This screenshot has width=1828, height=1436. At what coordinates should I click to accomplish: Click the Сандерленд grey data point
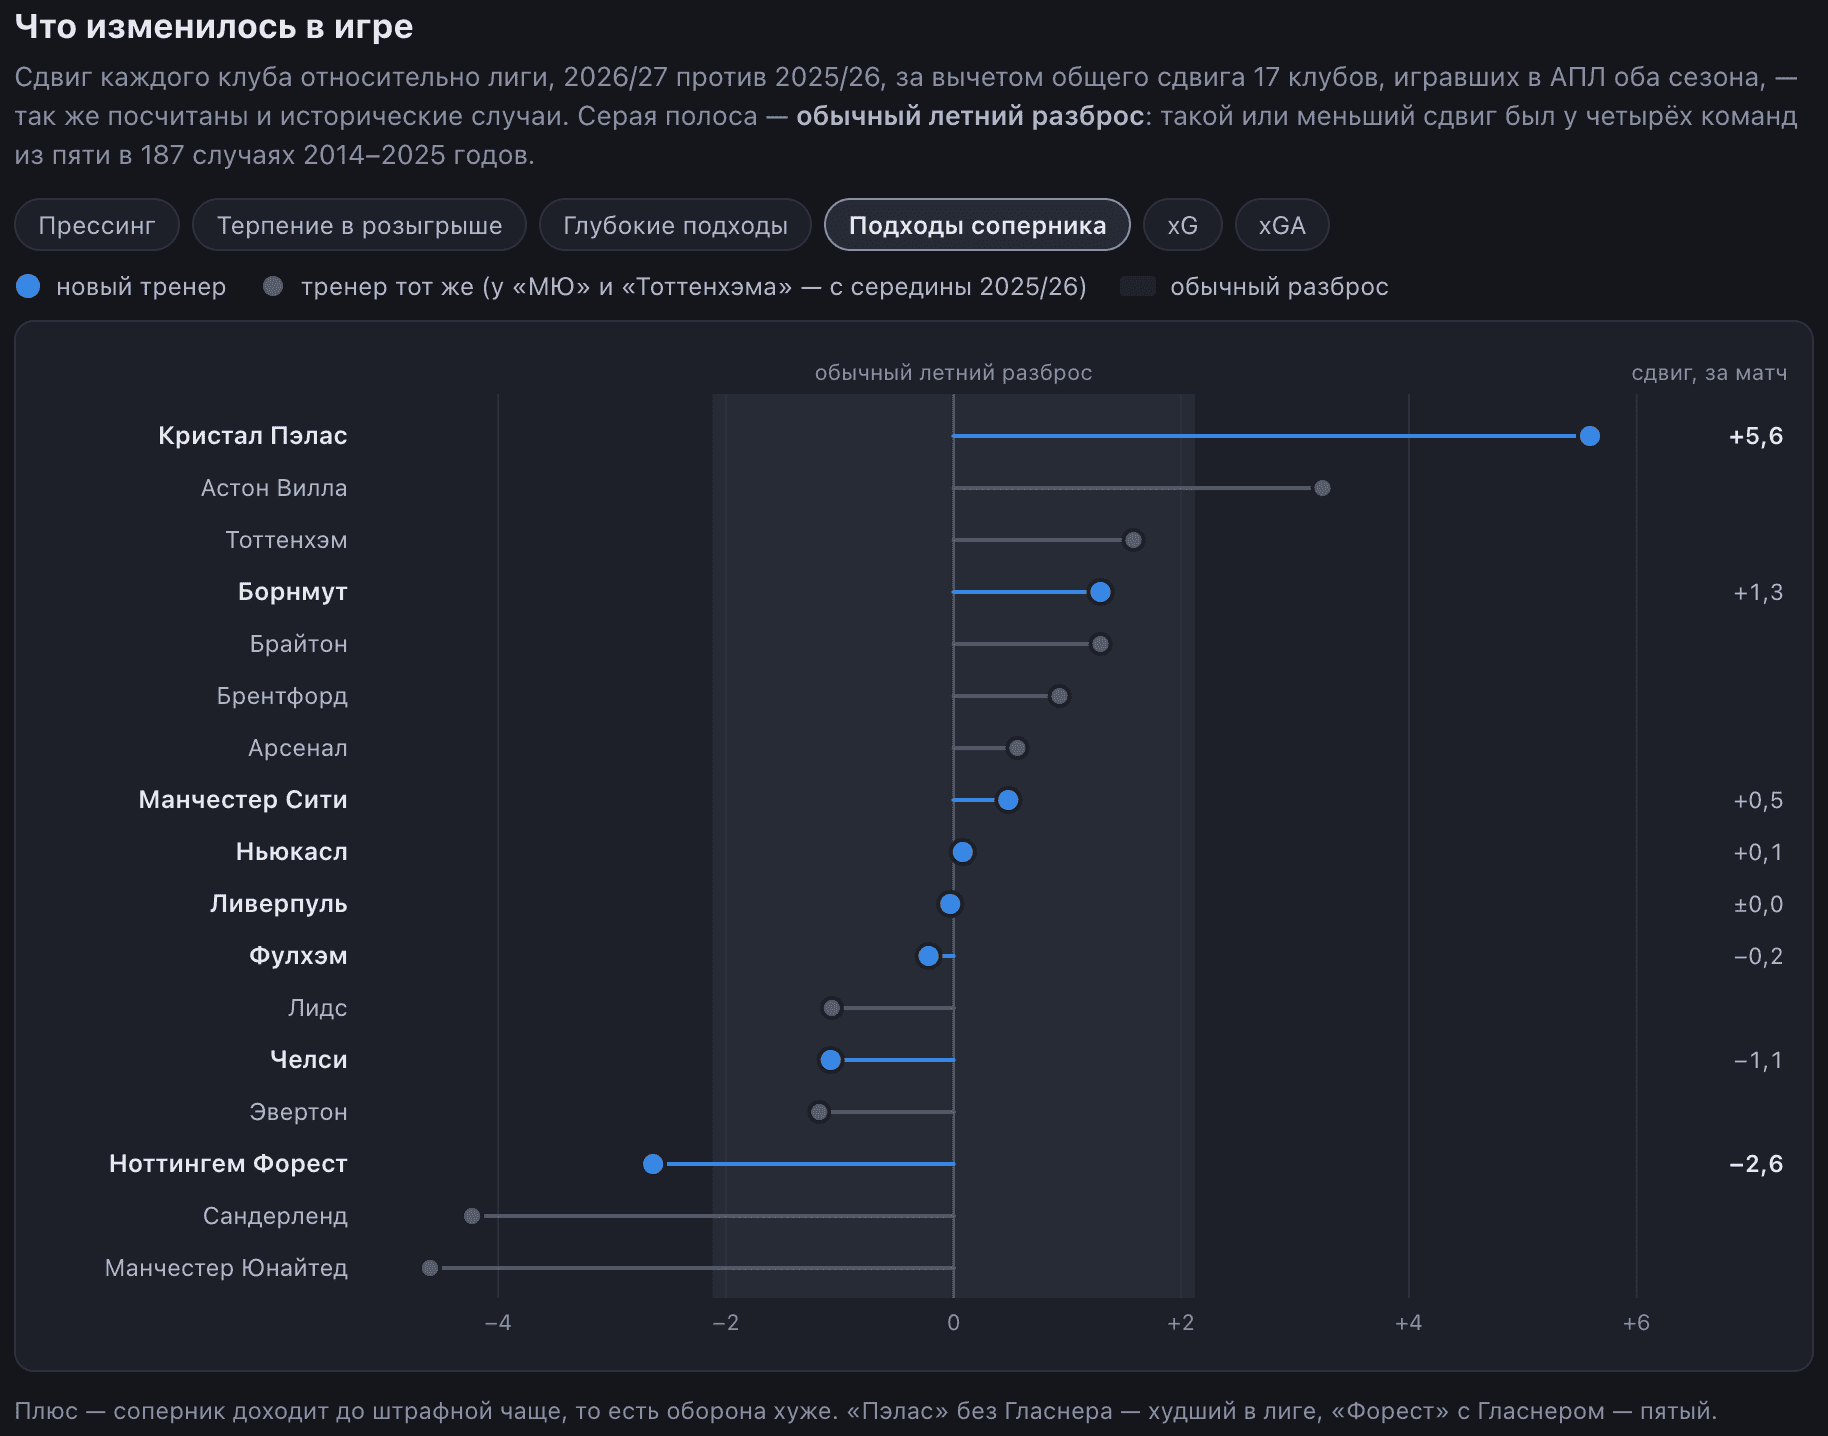pos(472,1216)
